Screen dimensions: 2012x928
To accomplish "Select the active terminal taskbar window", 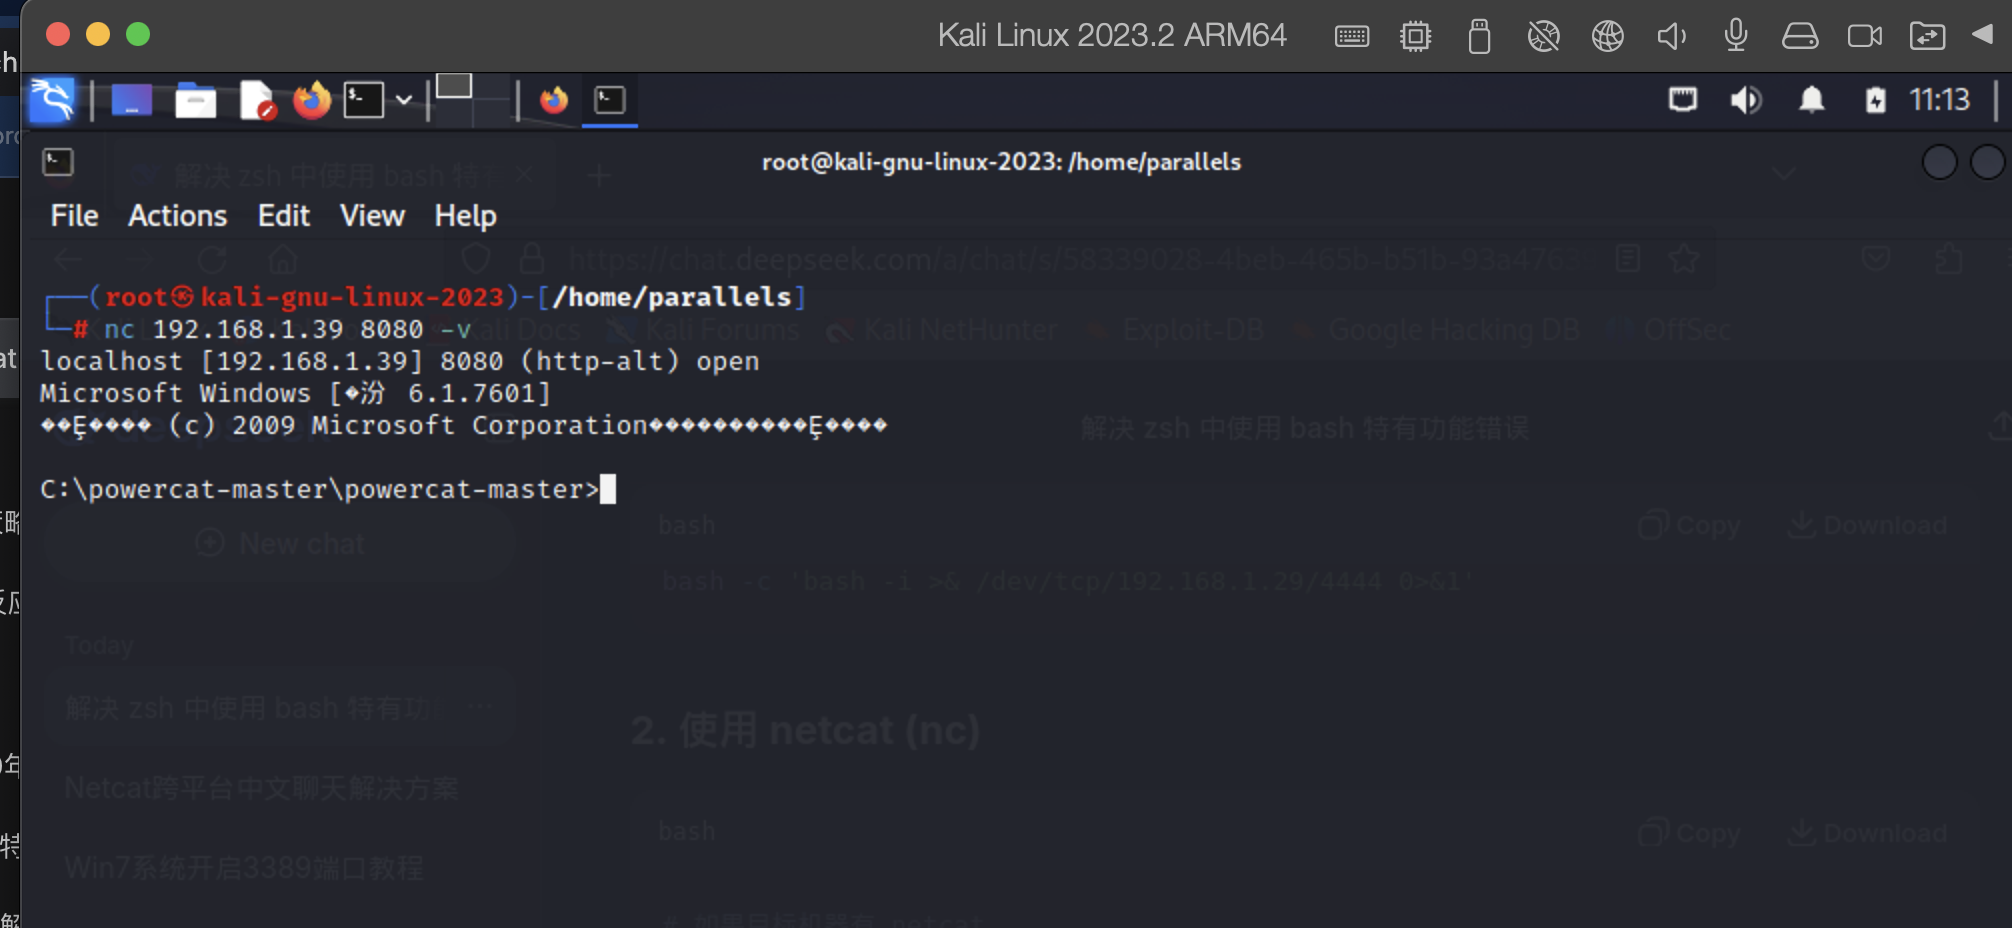I will pos(610,100).
